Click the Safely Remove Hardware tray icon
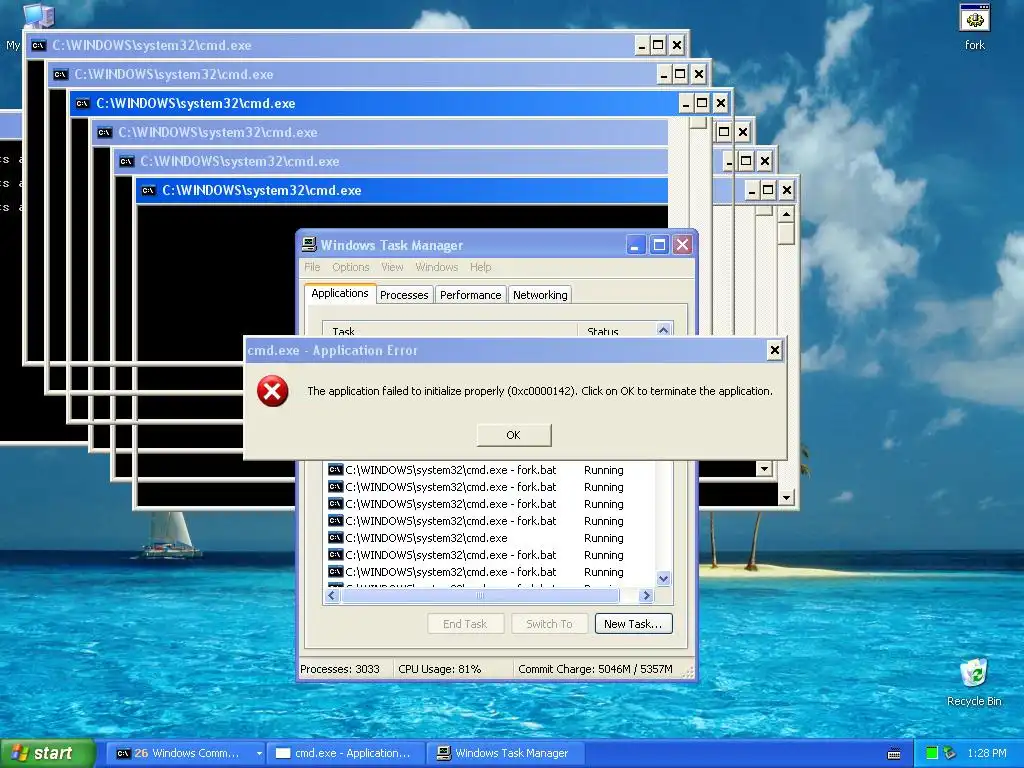1024x768 pixels. pos(950,753)
